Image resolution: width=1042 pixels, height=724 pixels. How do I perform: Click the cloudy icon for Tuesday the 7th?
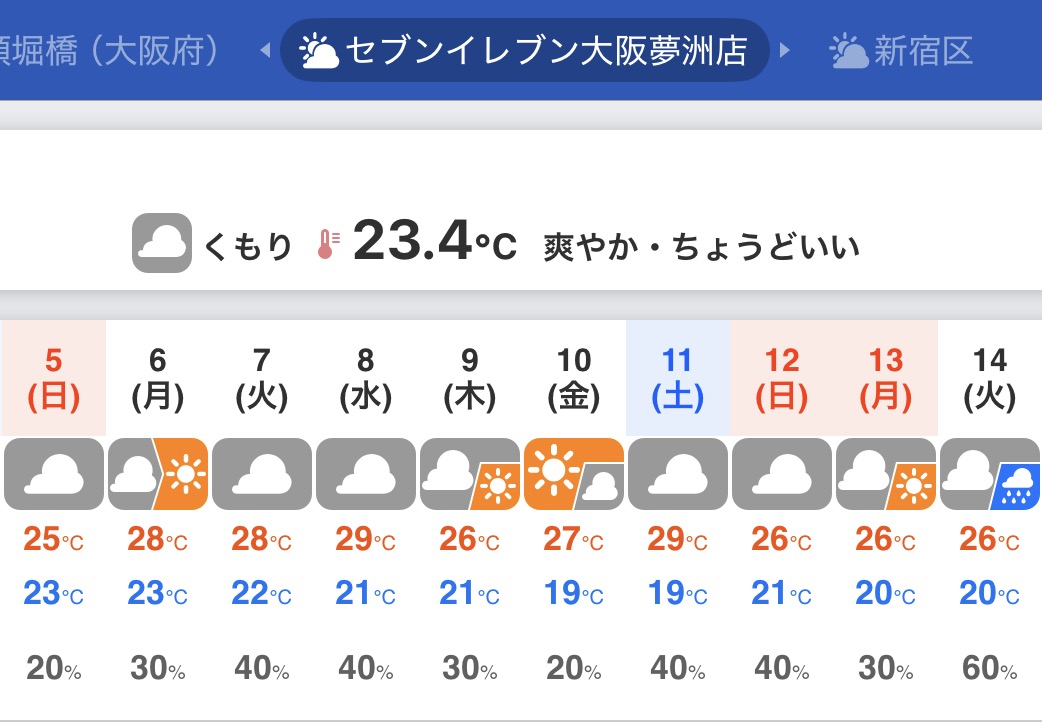click(x=262, y=474)
